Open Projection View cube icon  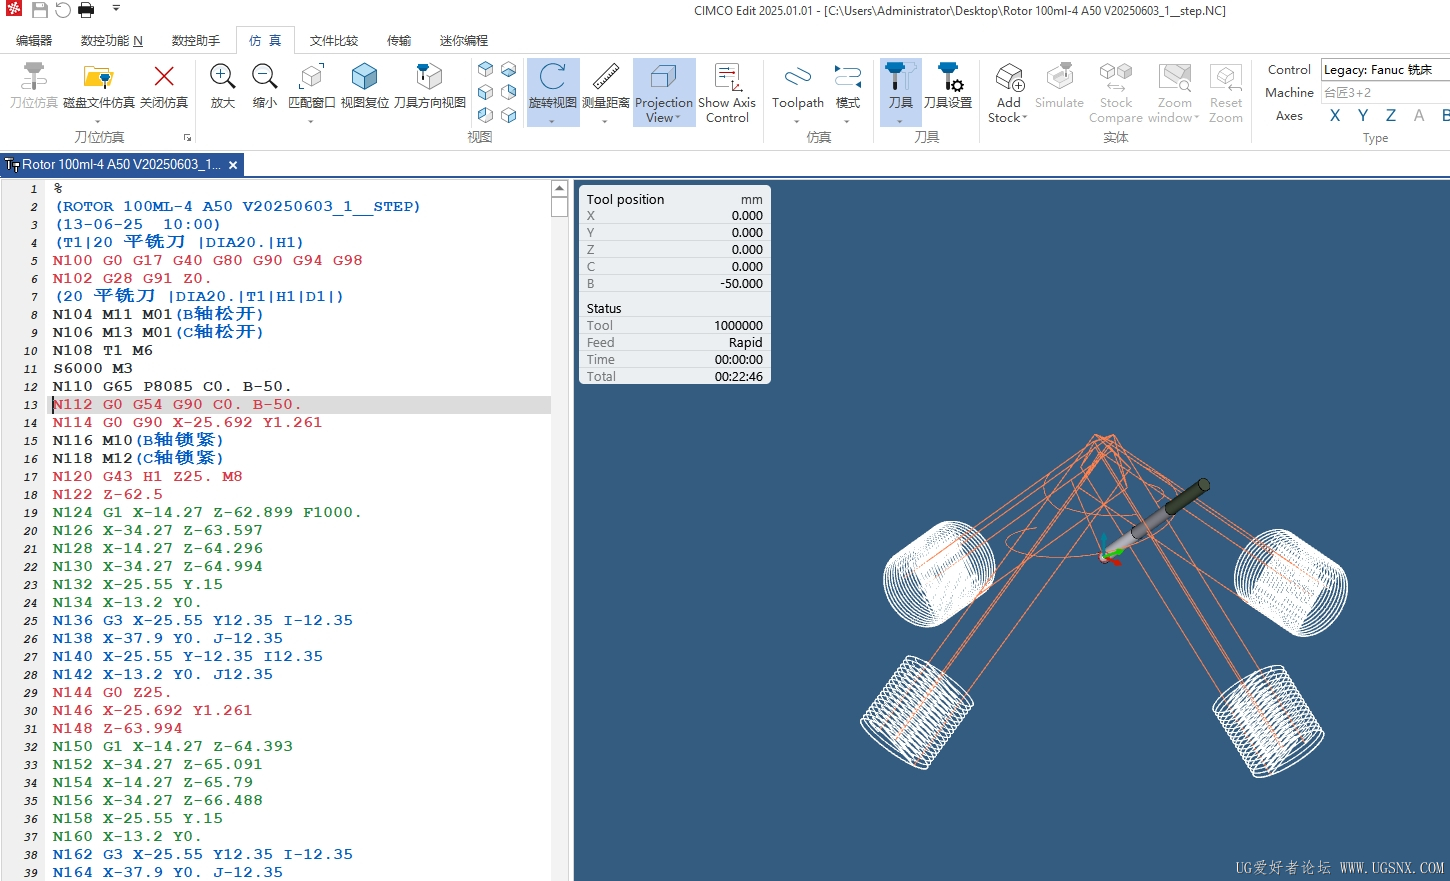pyautogui.click(x=663, y=76)
